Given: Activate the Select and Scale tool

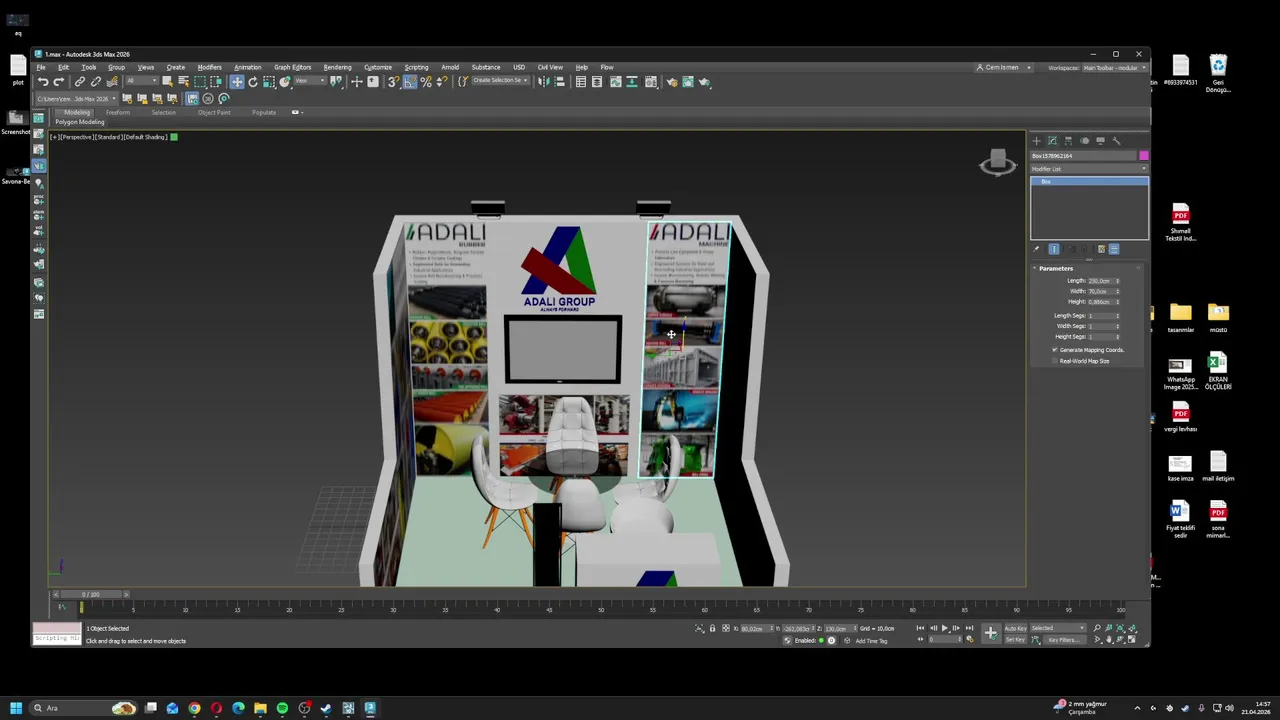Looking at the screenshot, I should click(268, 82).
